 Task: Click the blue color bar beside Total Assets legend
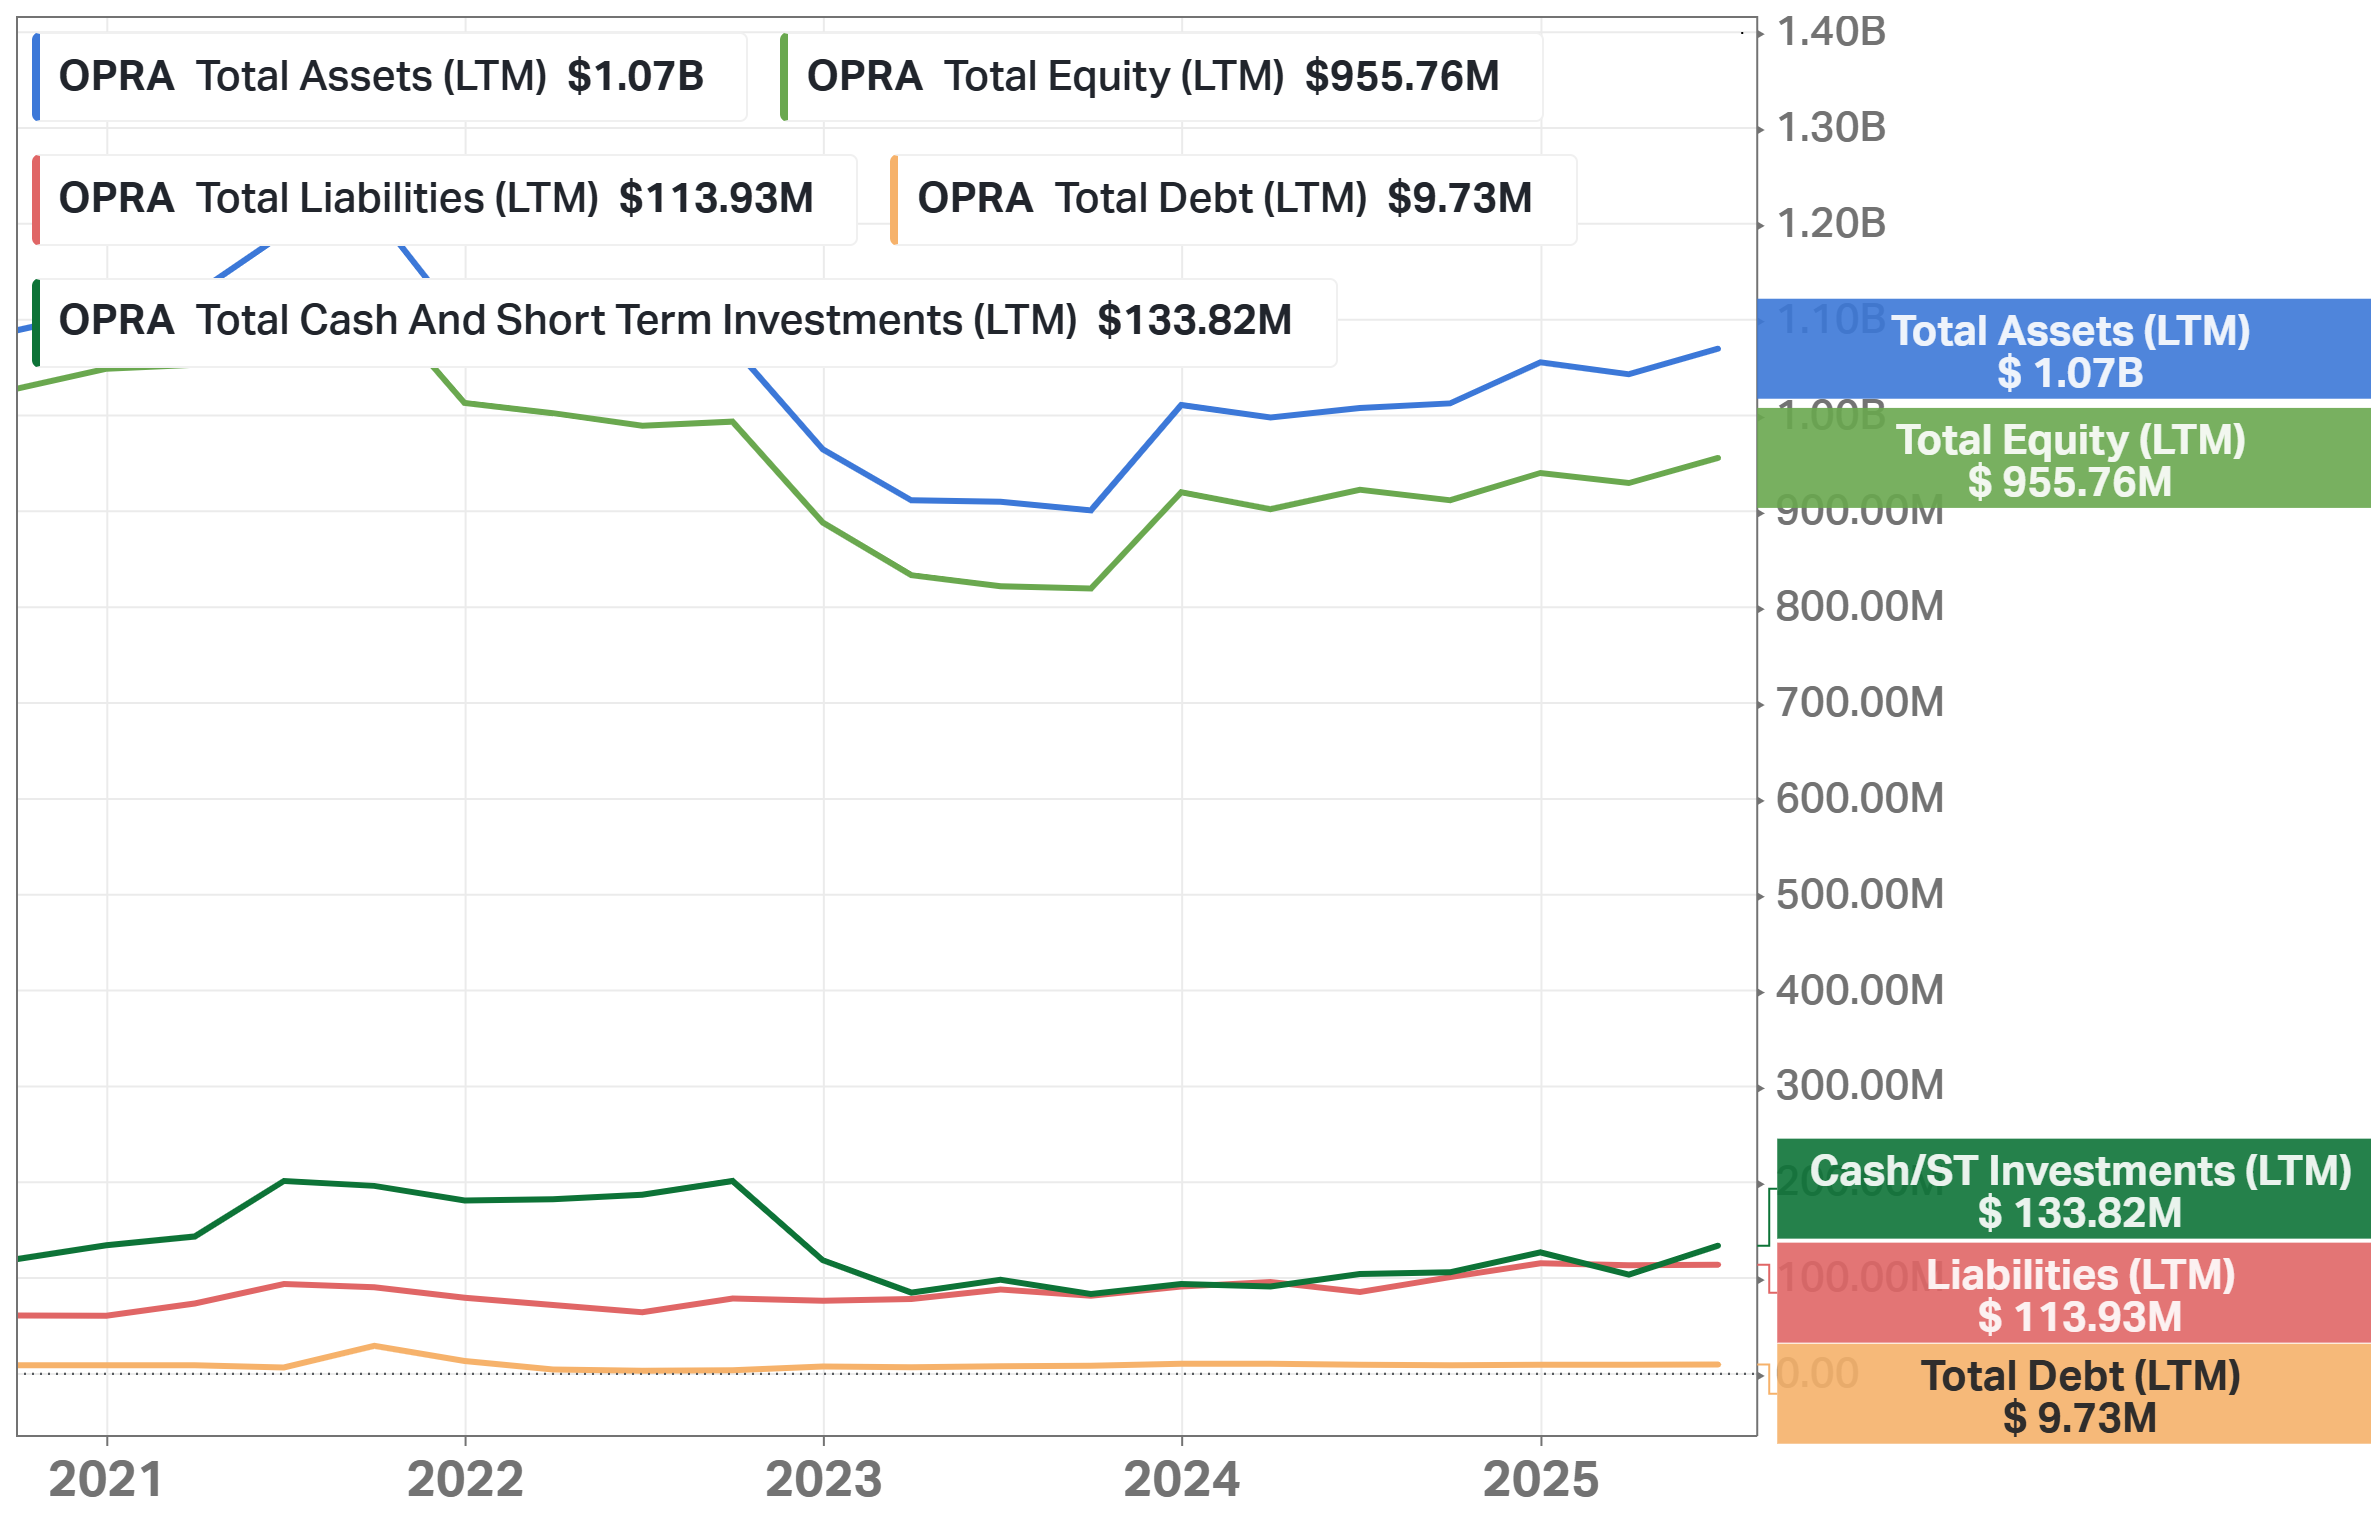36,77
